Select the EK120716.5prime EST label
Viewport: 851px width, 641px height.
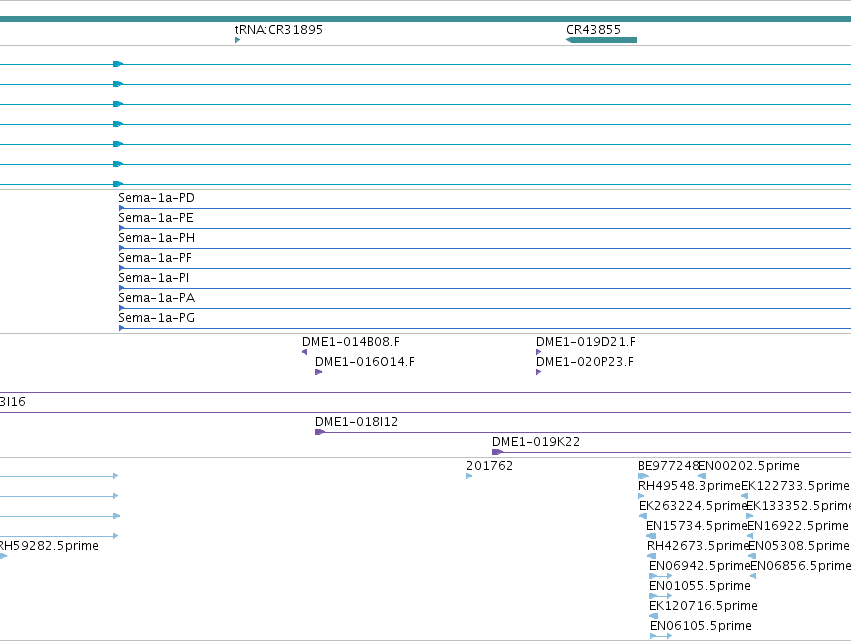[703, 606]
